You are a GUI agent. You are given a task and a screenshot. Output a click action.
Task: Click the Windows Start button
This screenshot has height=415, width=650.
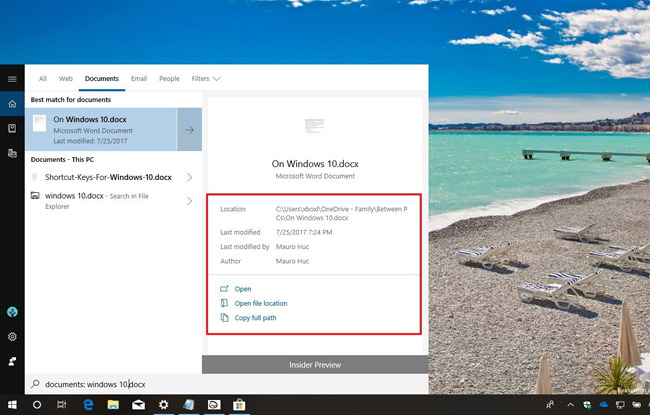pos(11,404)
